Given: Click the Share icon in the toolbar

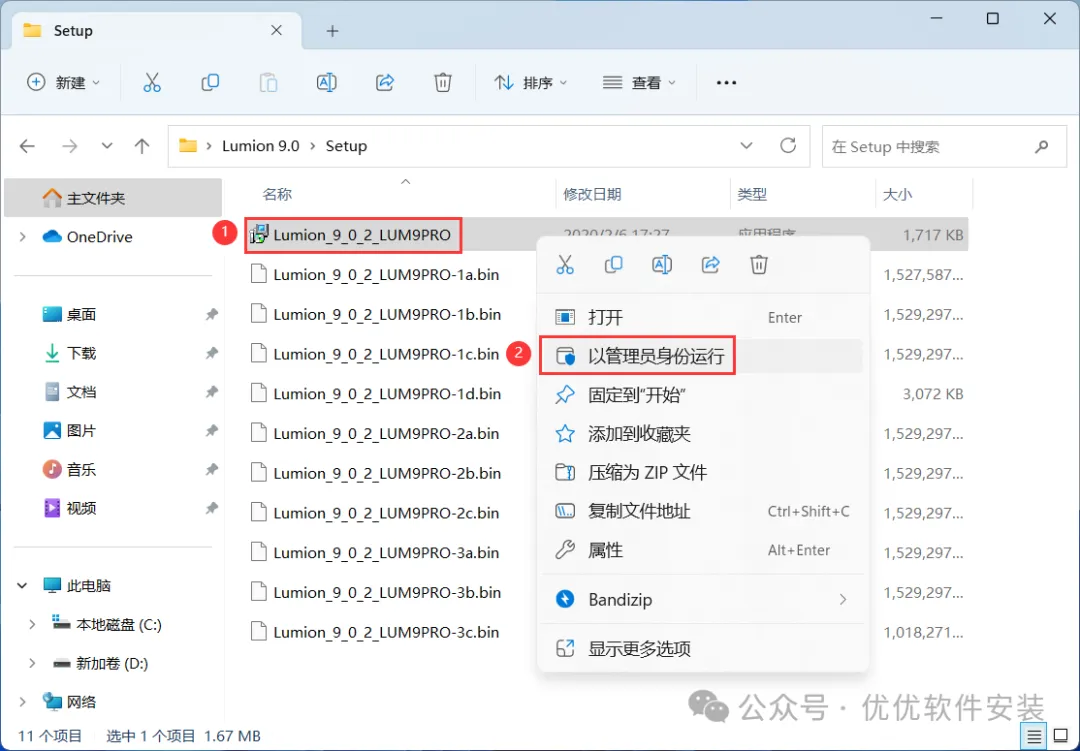Looking at the screenshot, I should [x=384, y=83].
